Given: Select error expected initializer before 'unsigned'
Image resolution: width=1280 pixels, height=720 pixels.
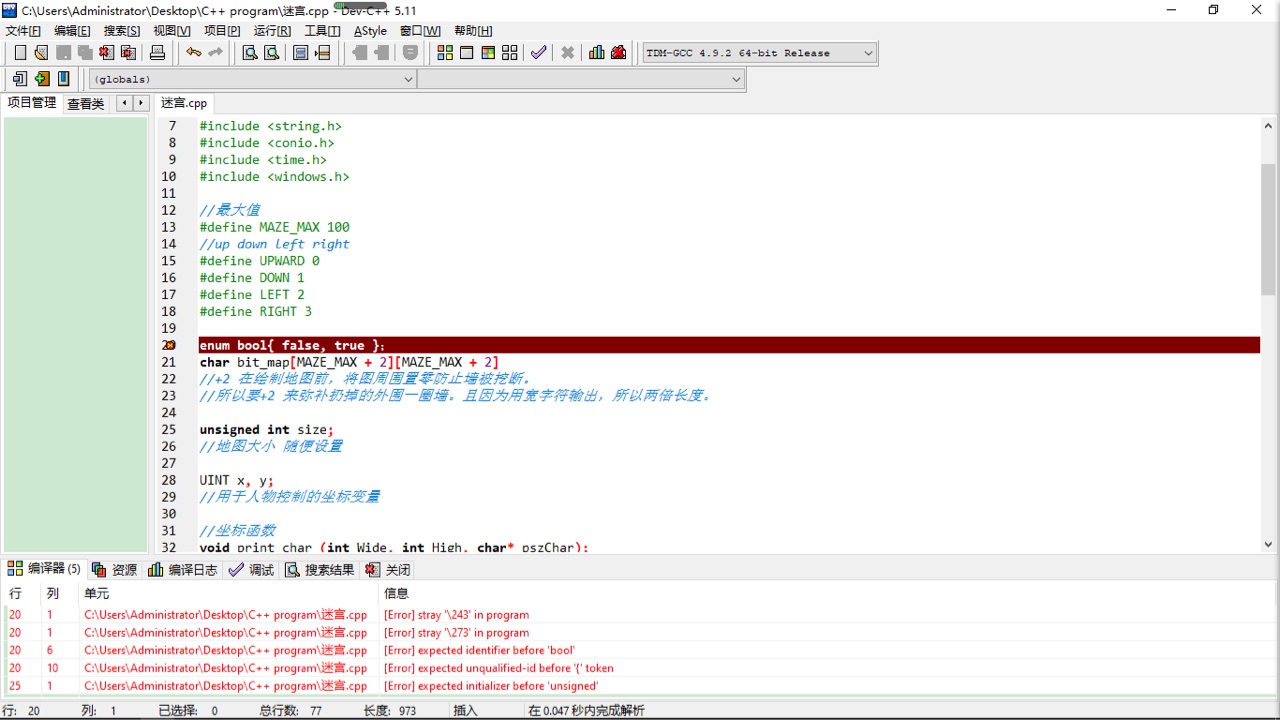Looking at the screenshot, I should click(640, 687).
